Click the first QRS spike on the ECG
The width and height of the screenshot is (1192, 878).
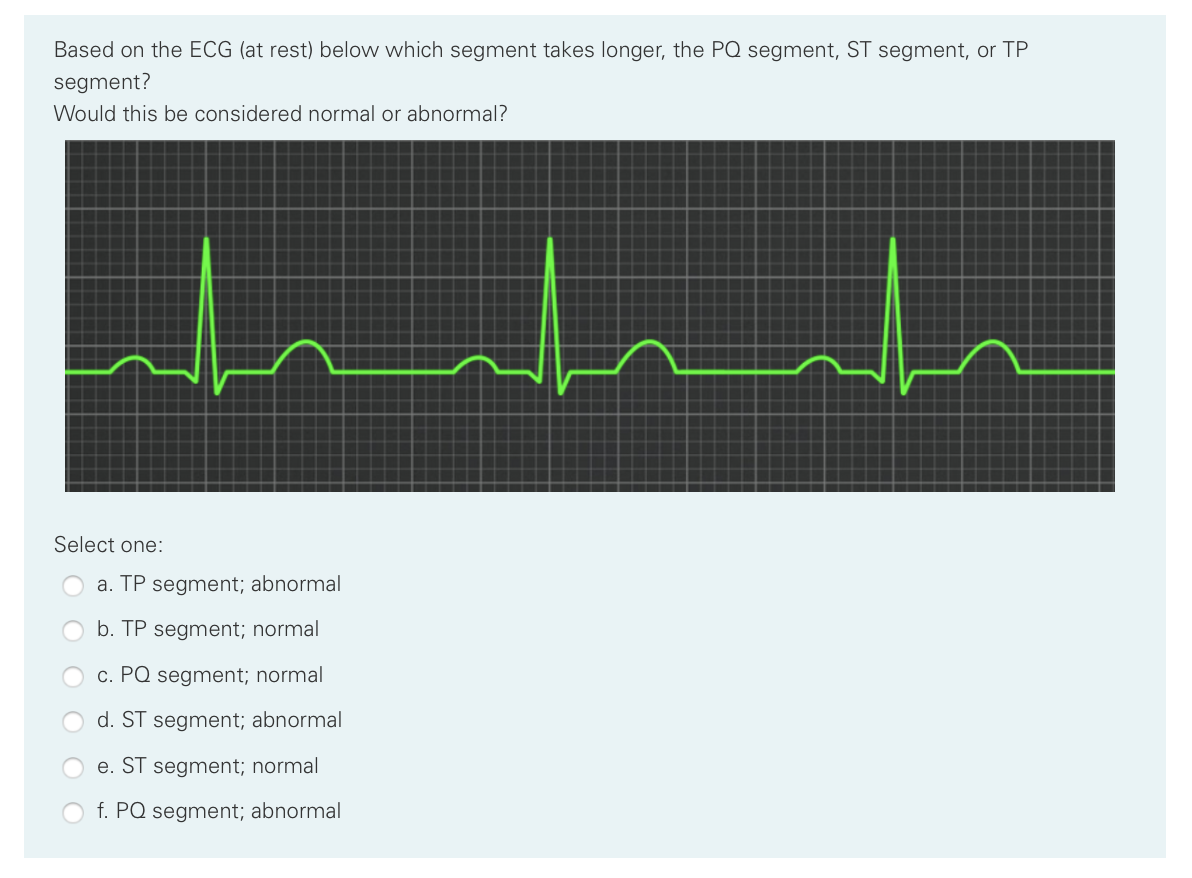pos(206,280)
